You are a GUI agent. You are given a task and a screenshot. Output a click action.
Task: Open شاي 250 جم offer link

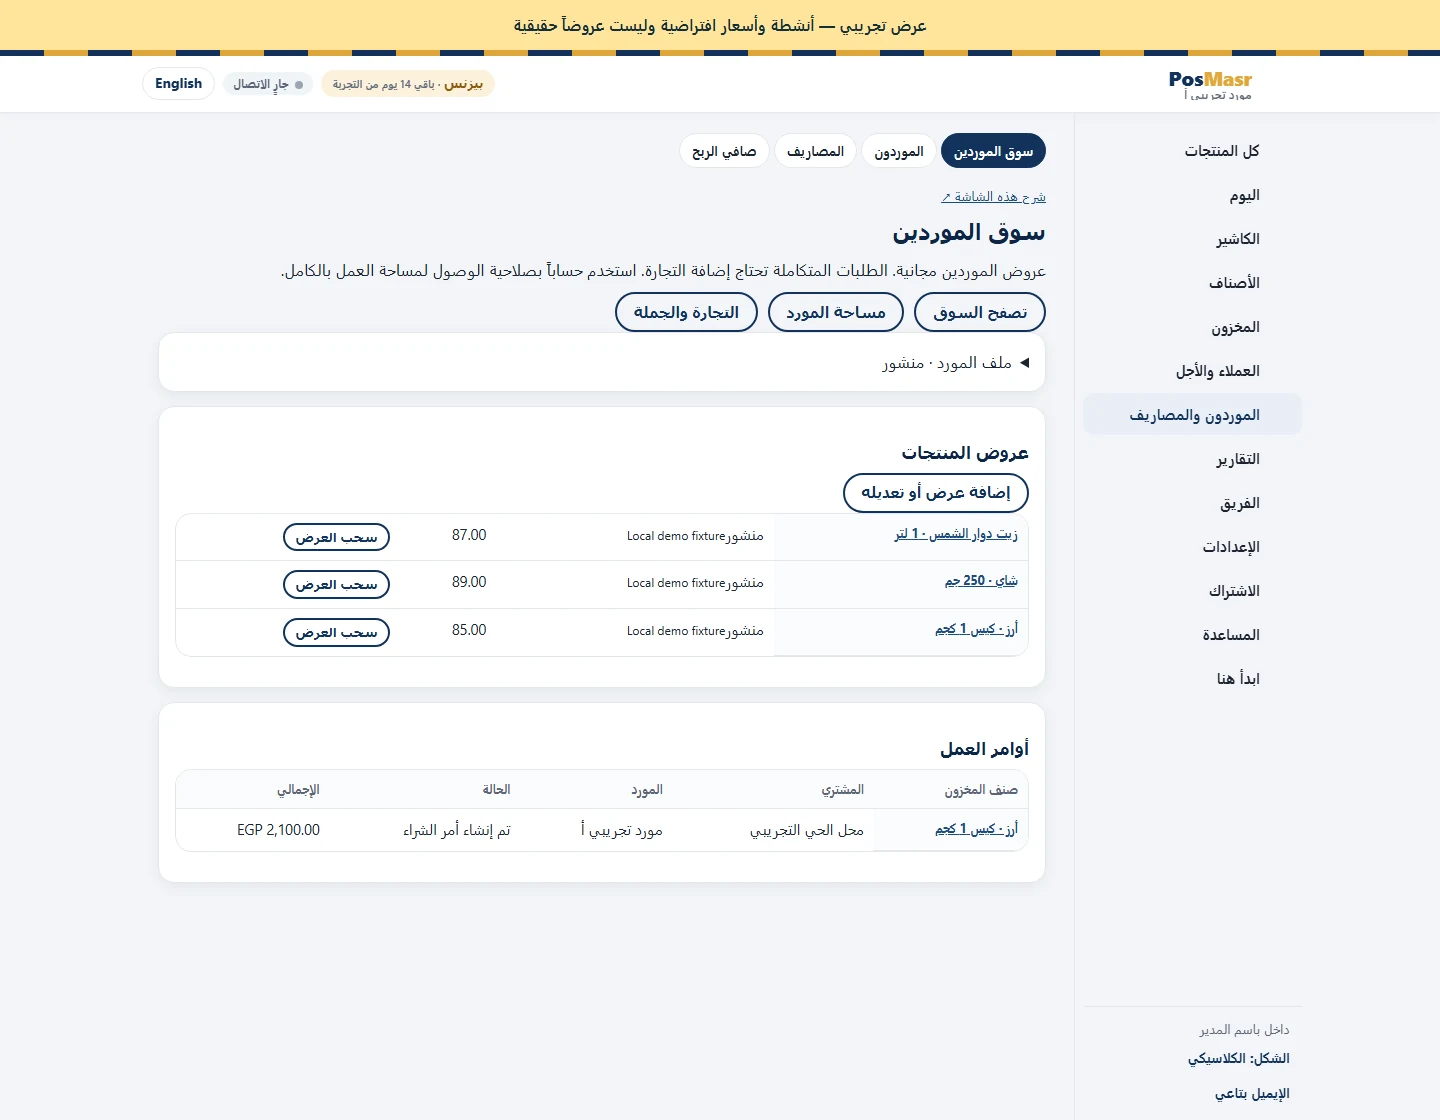981,580
